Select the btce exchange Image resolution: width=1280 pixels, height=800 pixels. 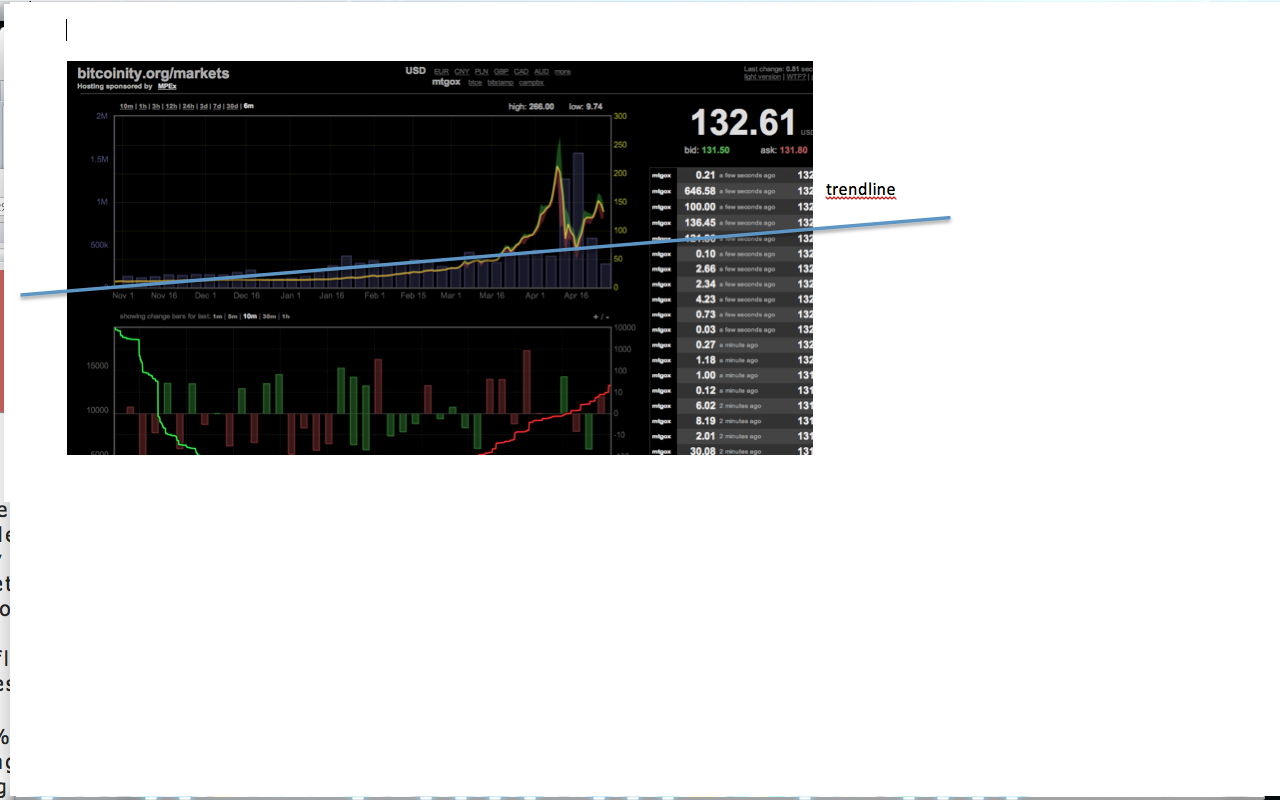475,83
